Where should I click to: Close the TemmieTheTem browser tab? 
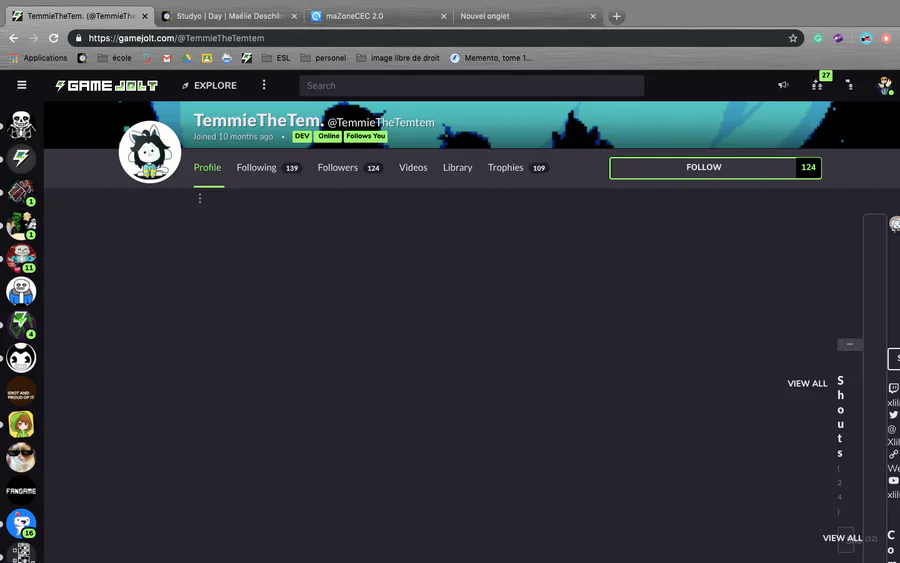coord(145,16)
